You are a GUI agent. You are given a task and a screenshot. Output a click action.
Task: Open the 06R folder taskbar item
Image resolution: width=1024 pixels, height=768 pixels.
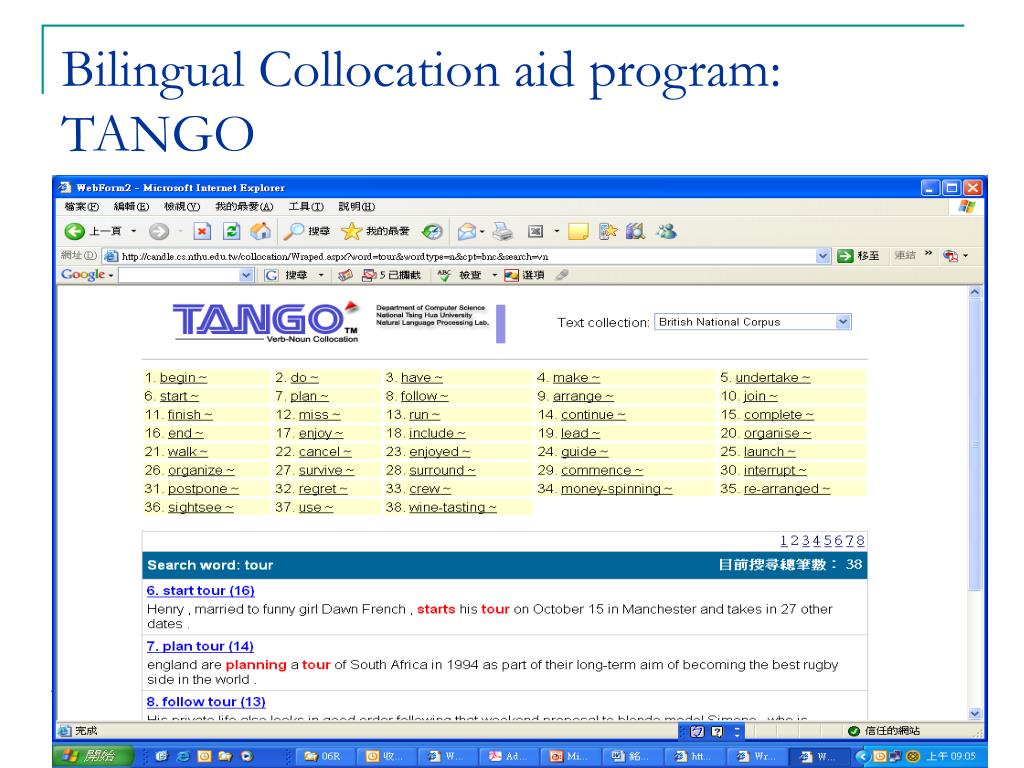323,756
